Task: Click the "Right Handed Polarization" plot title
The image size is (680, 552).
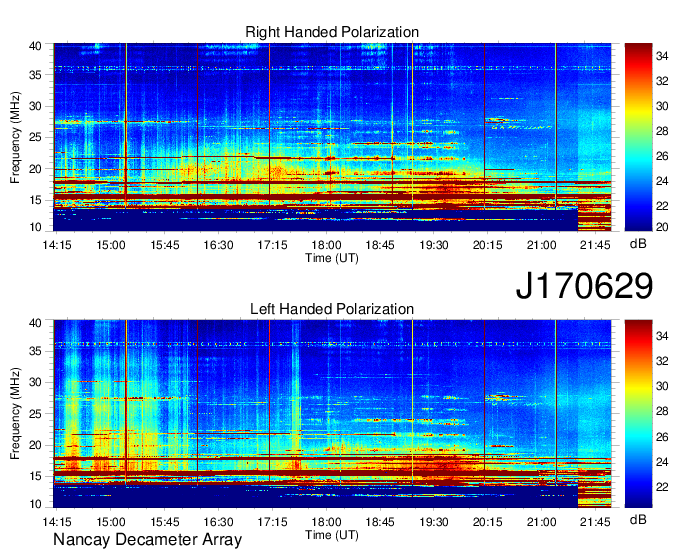Action: tap(332, 32)
